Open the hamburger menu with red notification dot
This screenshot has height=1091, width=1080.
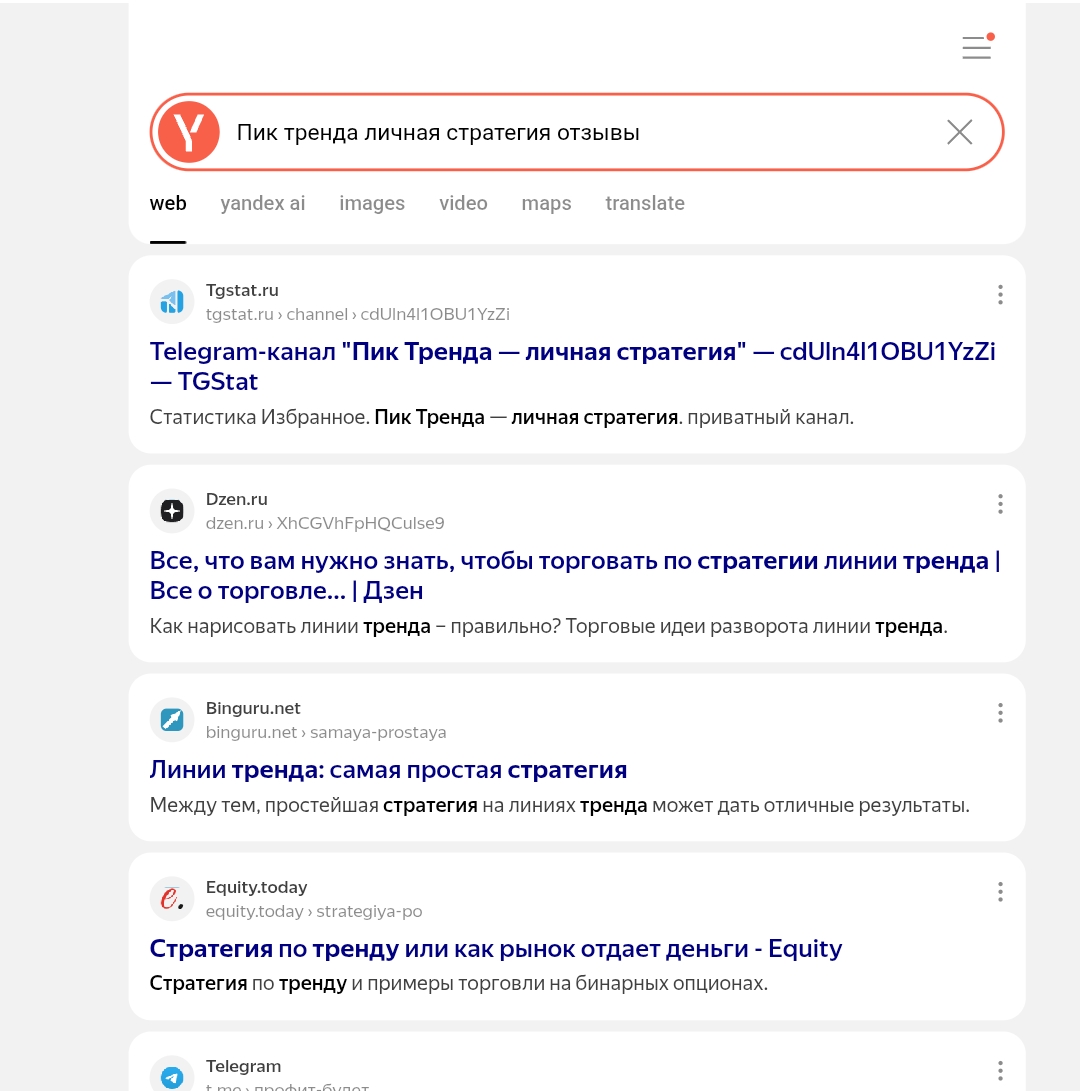pyautogui.click(x=976, y=47)
